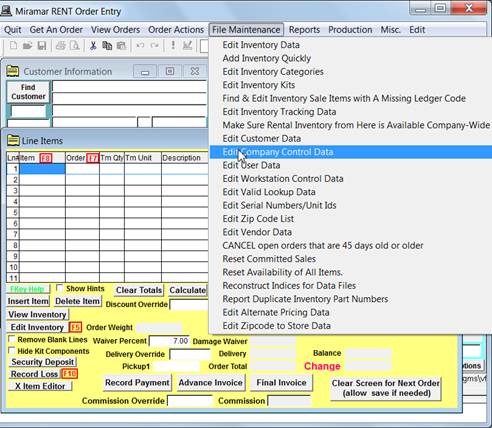The height and width of the screenshot is (428, 492).
Task: Click the Insert Item button
Action: pyautogui.click(x=28, y=301)
